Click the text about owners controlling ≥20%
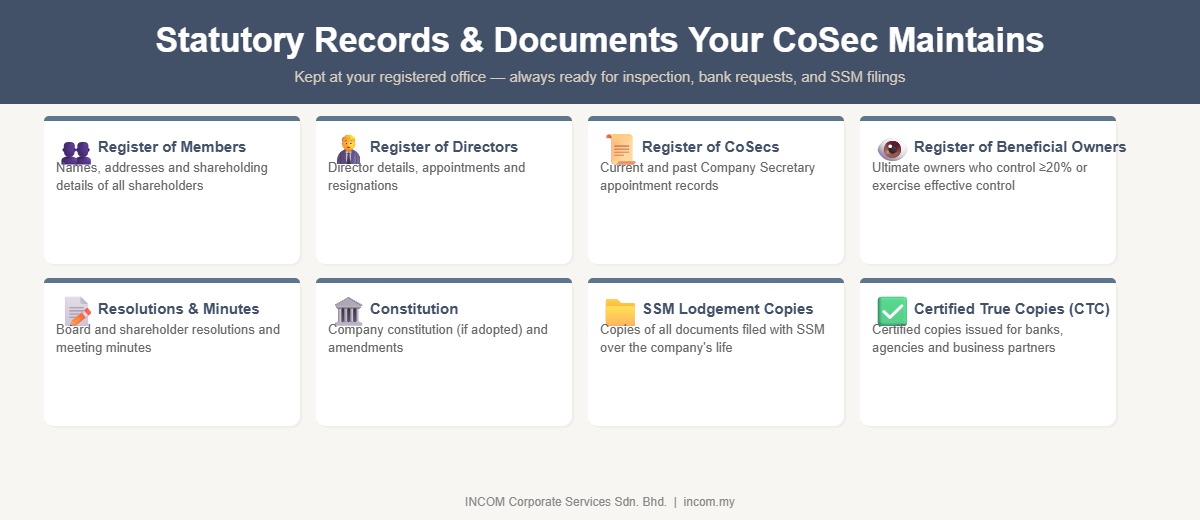 (980, 177)
